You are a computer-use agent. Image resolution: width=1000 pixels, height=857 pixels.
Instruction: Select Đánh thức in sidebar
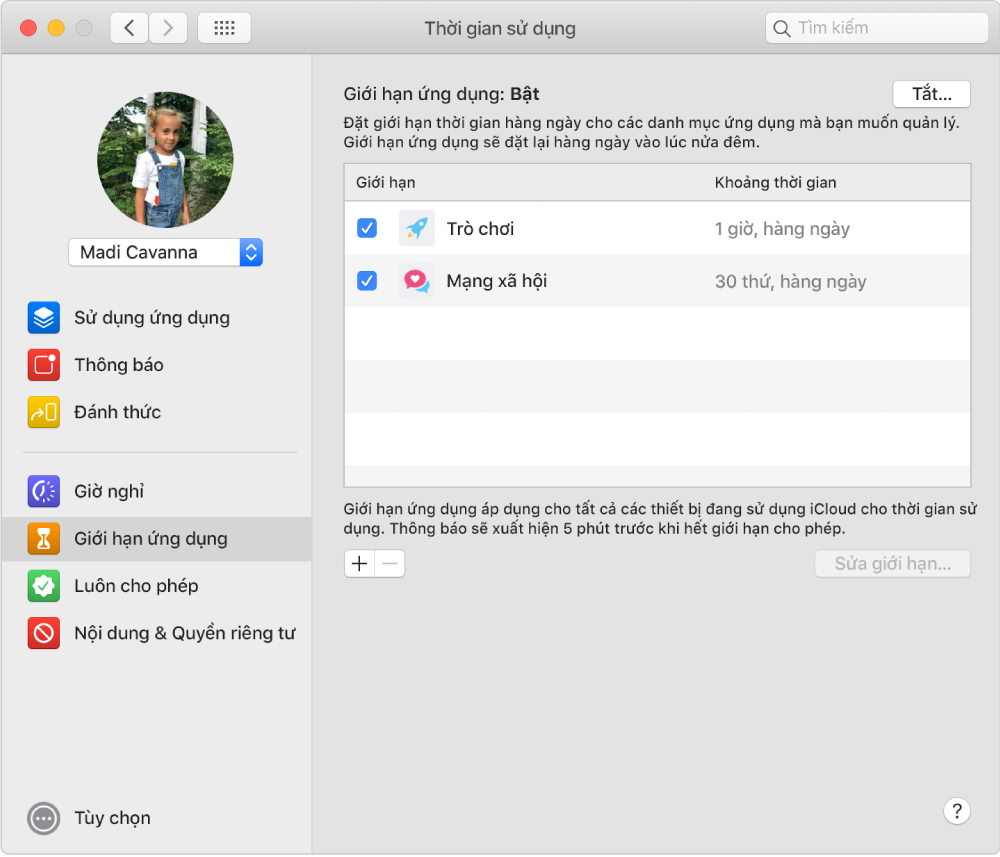click(x=117, y=412)
